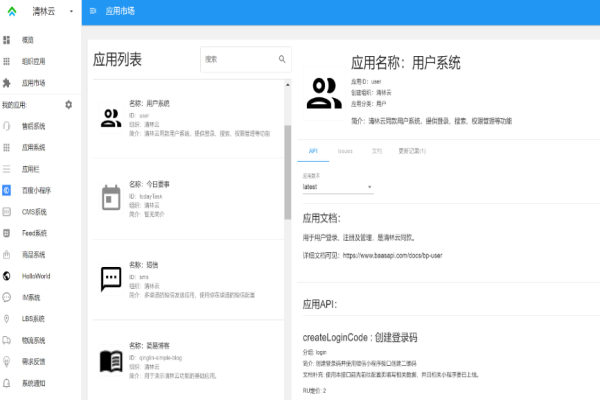This screenshot has width=600, height=400.
Task: Switch to the Issues tab
Action: (x=345, y=151)
